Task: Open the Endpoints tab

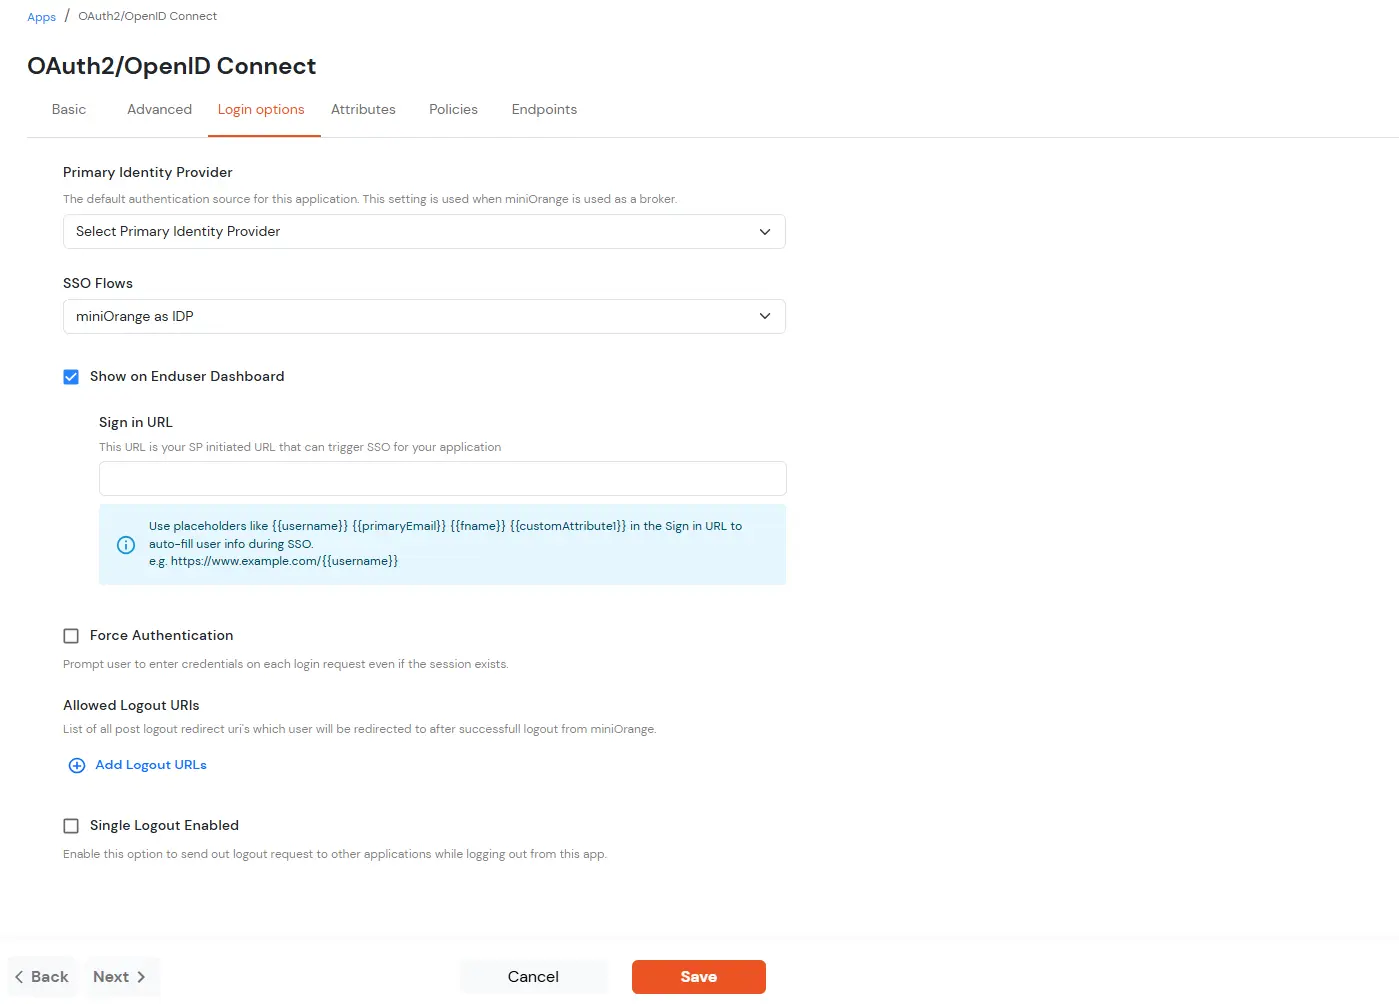Action: click(543, 109)
